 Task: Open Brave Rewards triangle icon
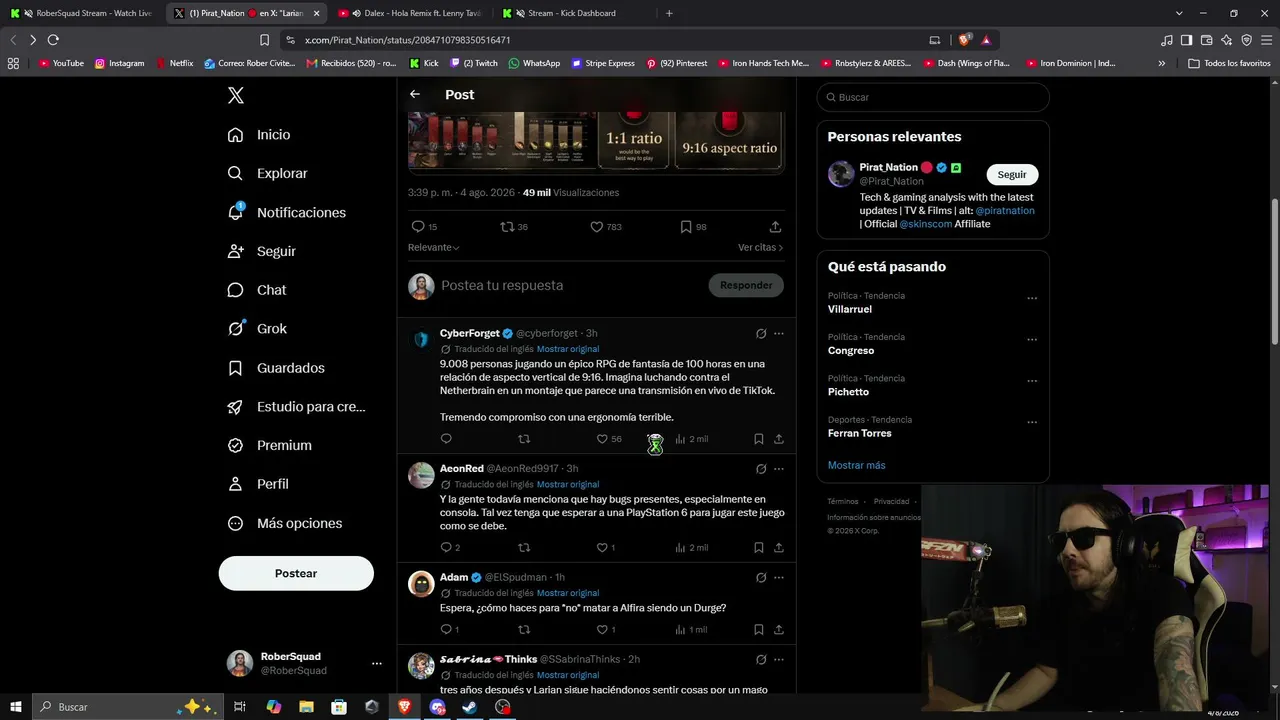tap(986, 40)
